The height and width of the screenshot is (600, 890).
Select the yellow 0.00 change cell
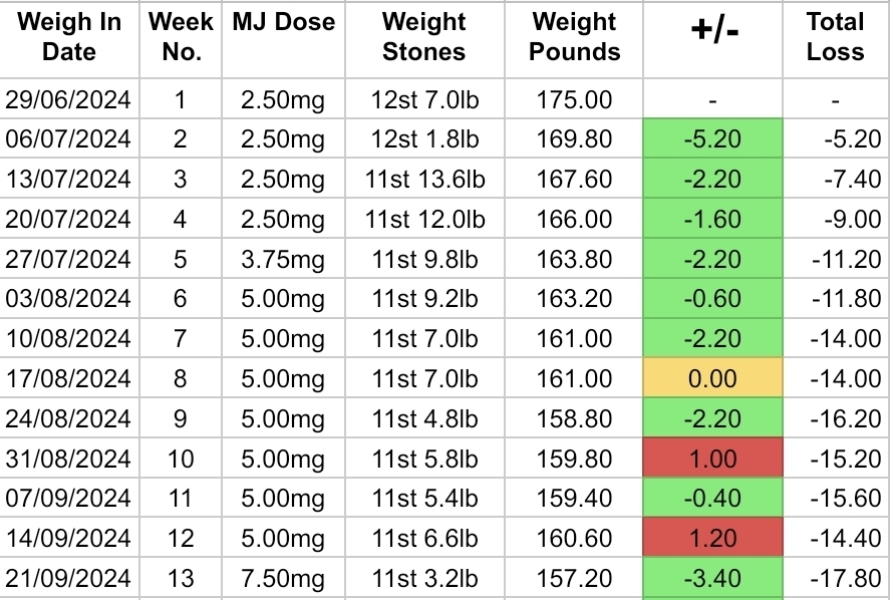(712, 379)
